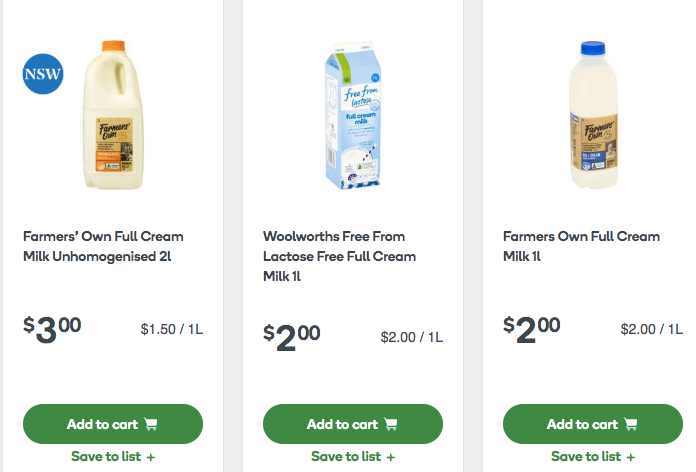Click the $3.00 price of Farmers' Own 2l
Viewport: 696px width, 472px height.
(x=53, y=329)
